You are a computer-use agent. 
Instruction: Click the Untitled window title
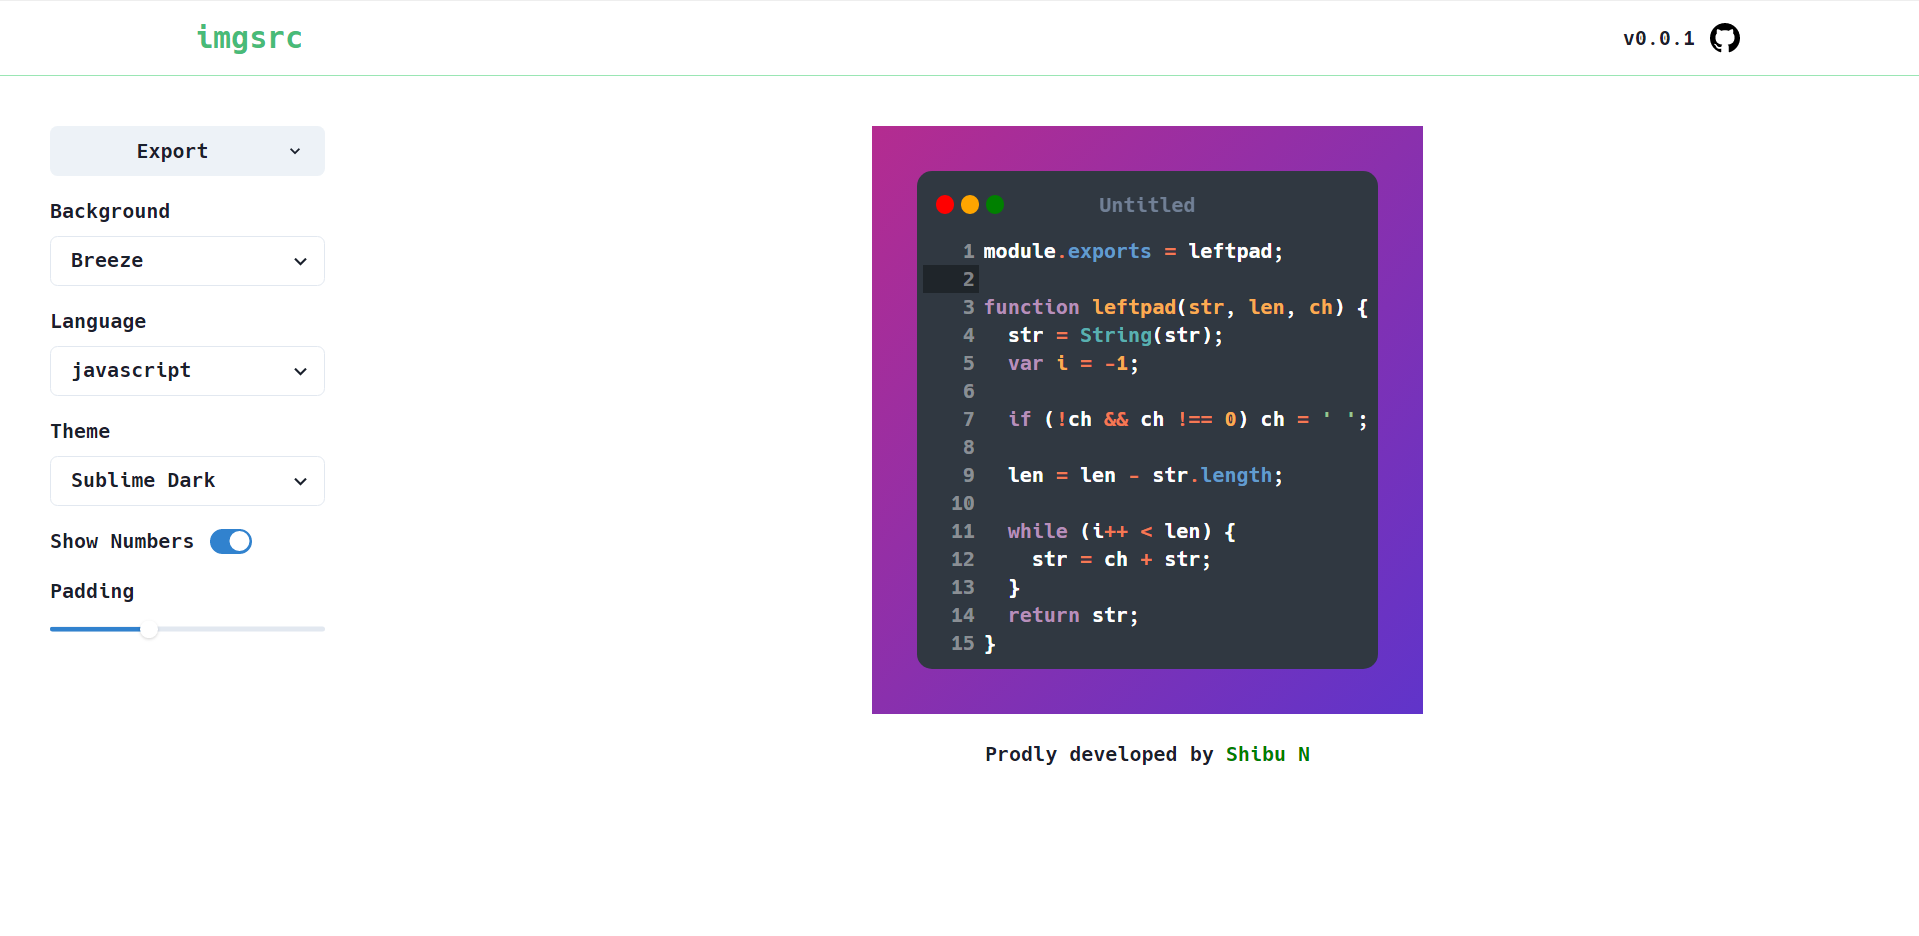point(1146,205)
